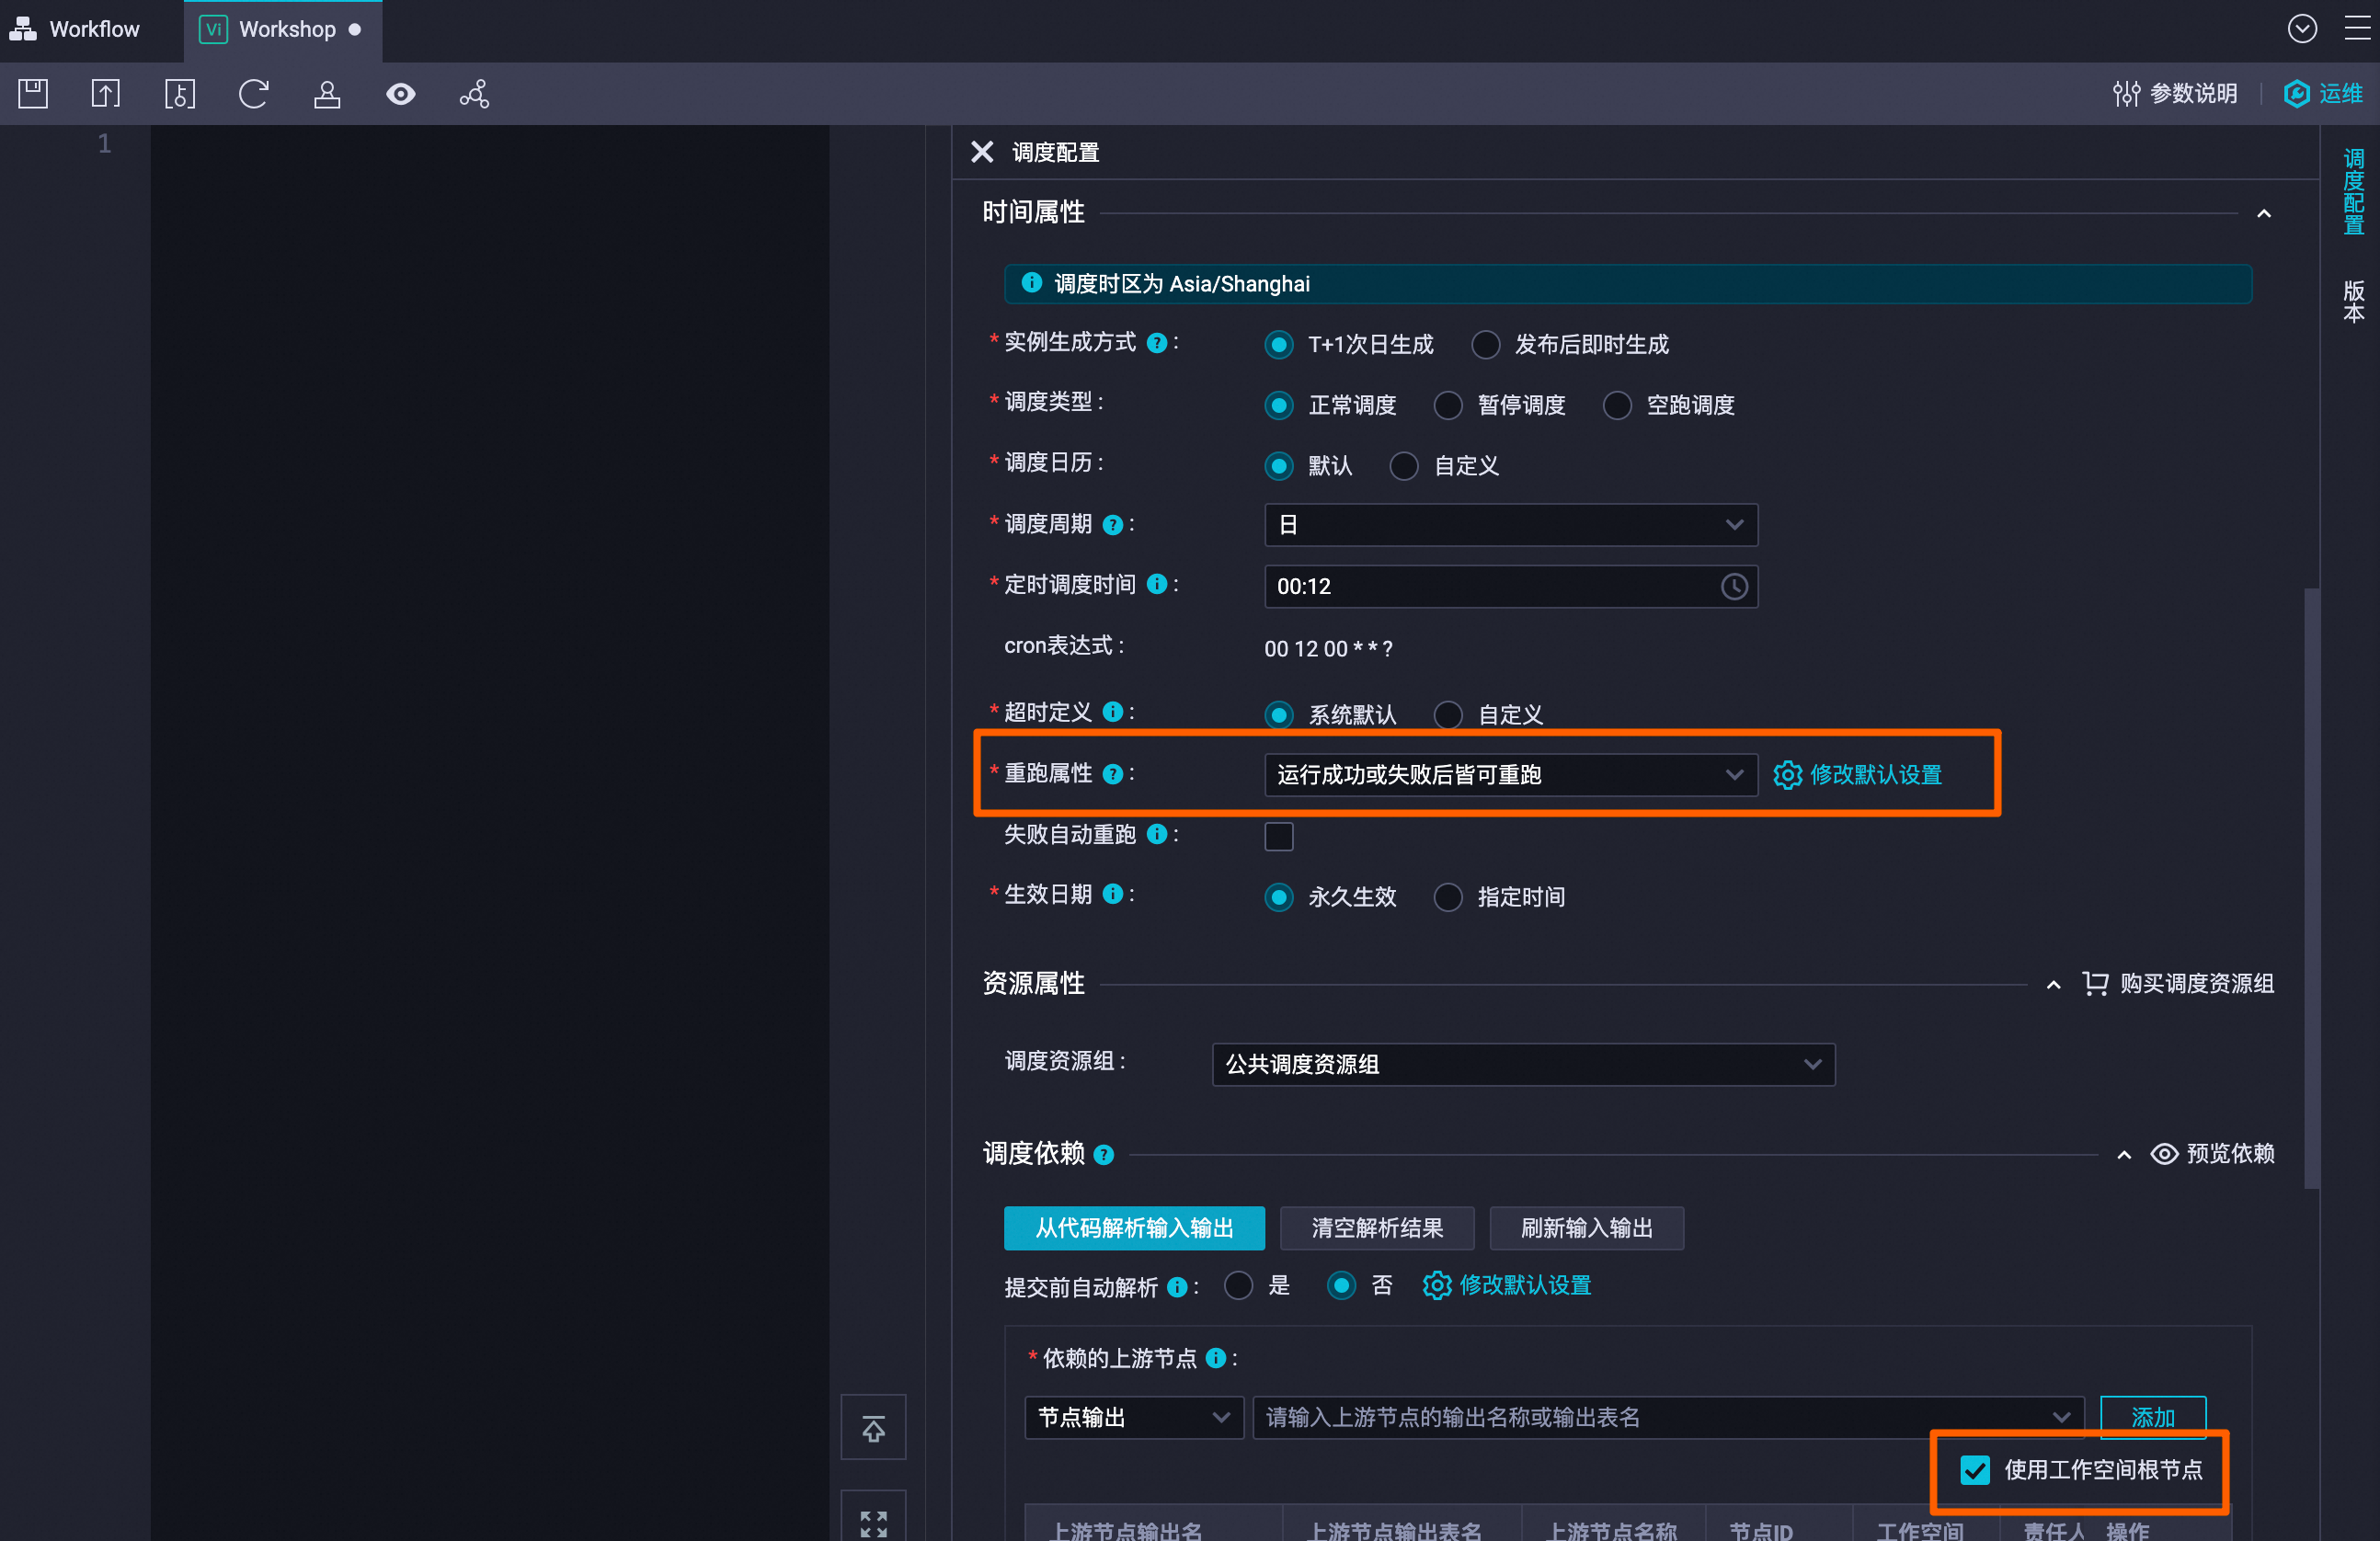
Task: Click help icon next to 实例生成方式
Action: [1157, 343]
